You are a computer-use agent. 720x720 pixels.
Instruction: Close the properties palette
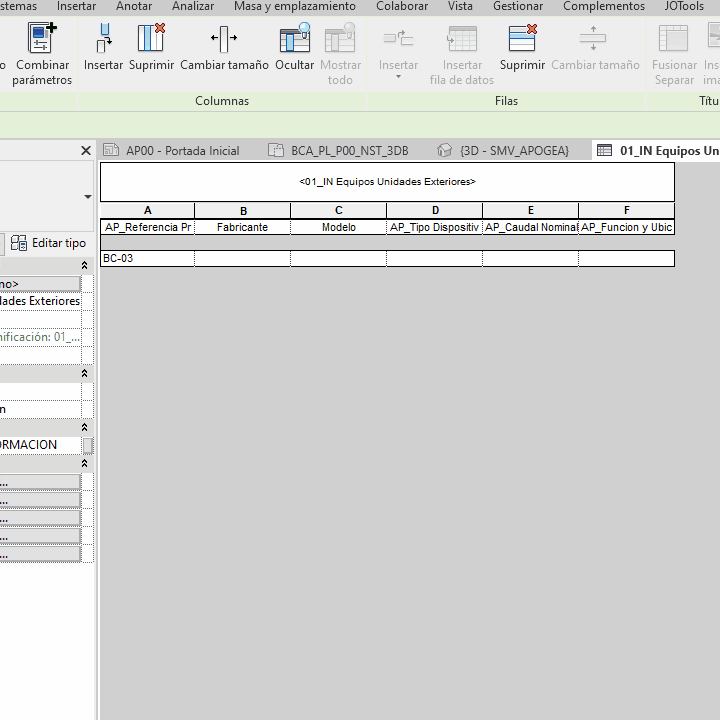(86, 151)
